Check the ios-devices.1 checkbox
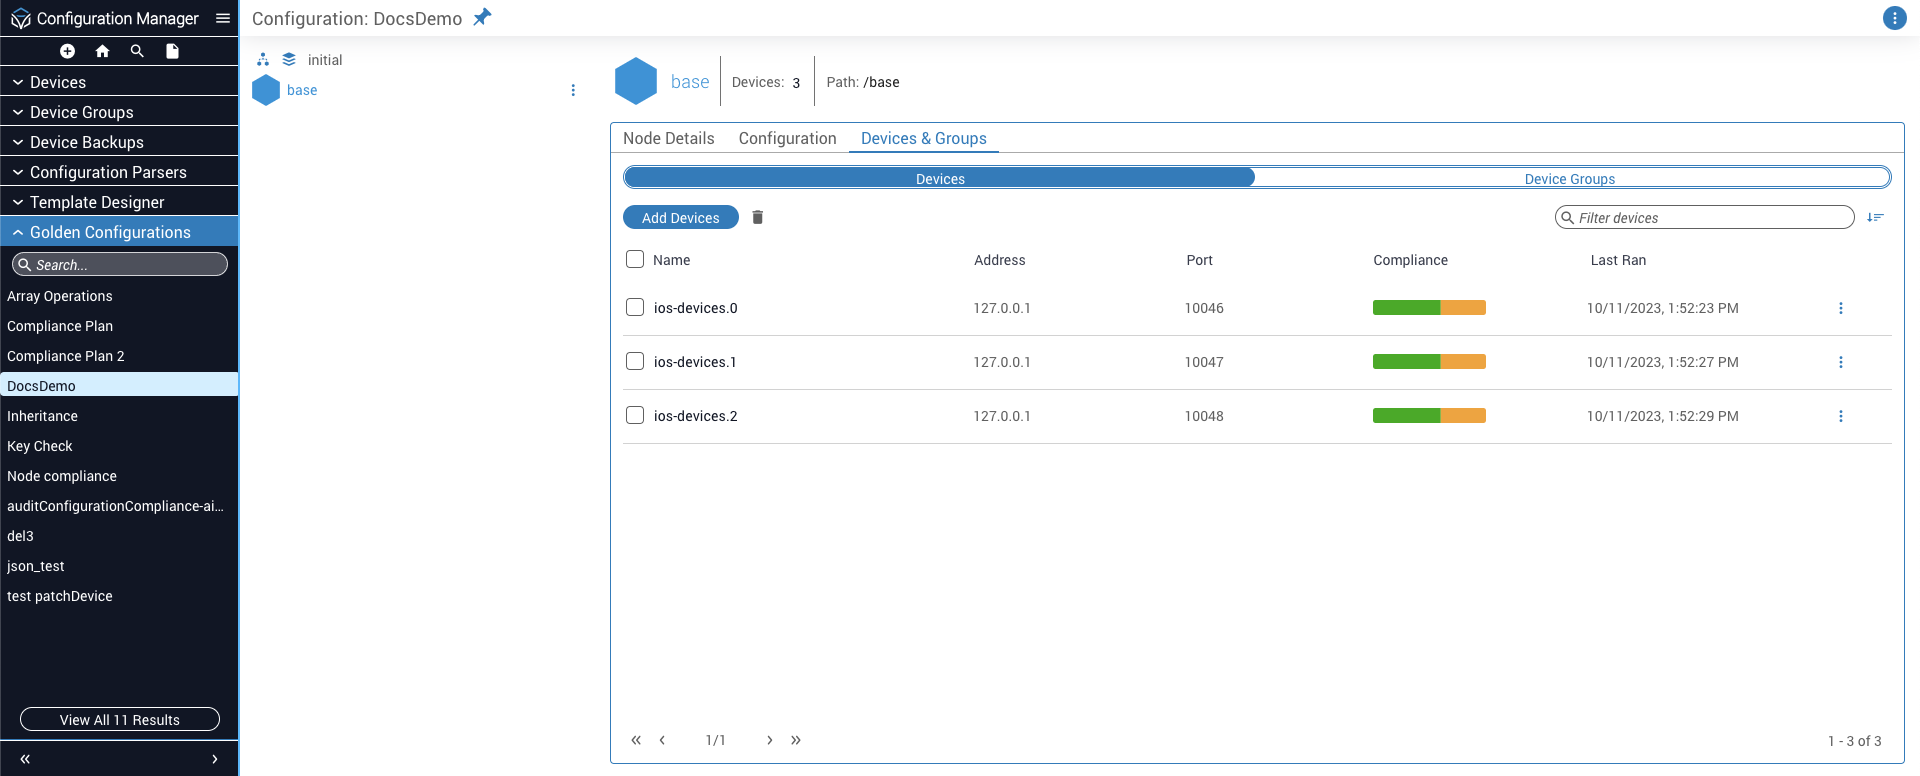Image resolution: width=1920 pixels, height=776 pixels. pos(635,361)
